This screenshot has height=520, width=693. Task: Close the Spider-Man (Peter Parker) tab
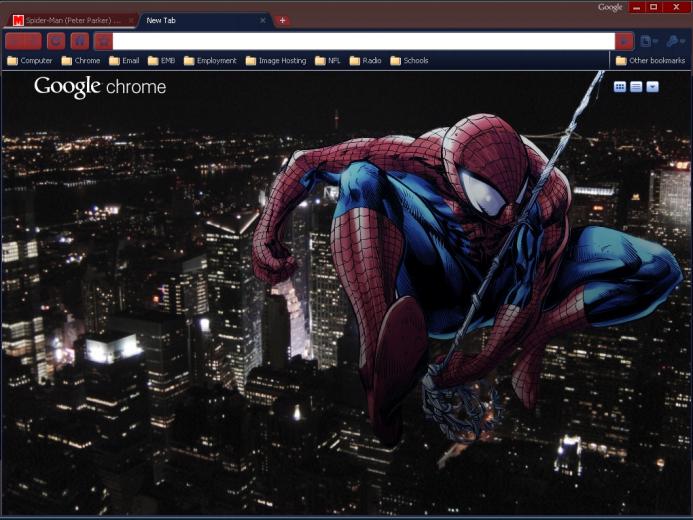coord(131,20)
